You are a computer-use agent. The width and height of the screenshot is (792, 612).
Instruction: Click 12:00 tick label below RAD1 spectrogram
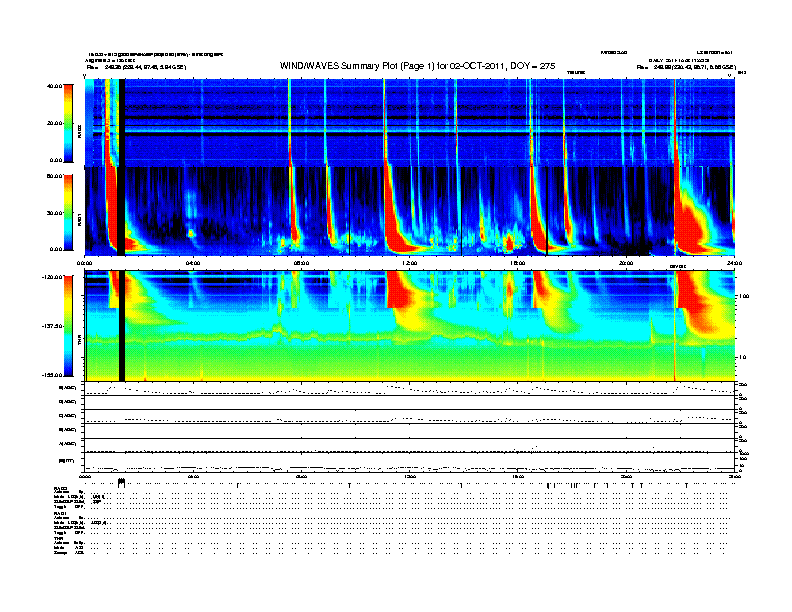[x=409, y=263]
